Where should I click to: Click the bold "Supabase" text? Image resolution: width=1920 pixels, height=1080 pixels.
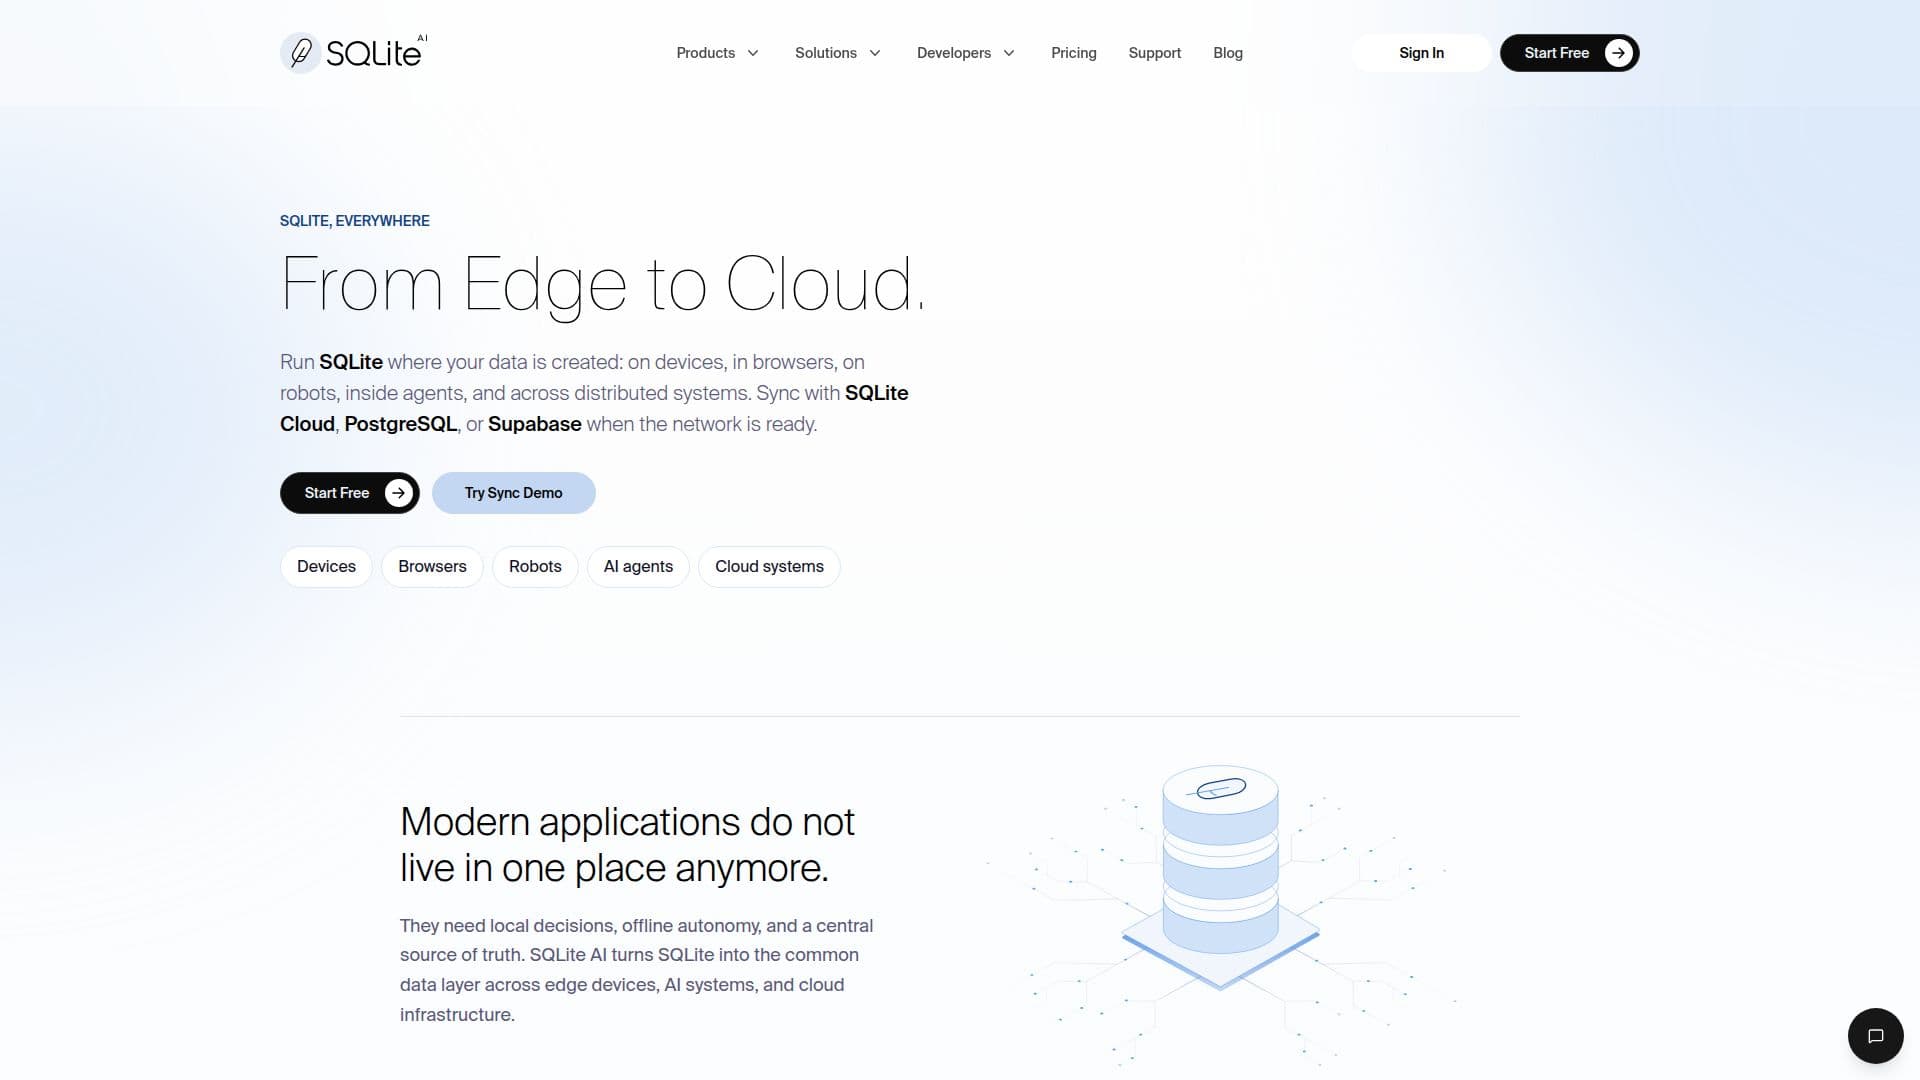pos(535,424)
